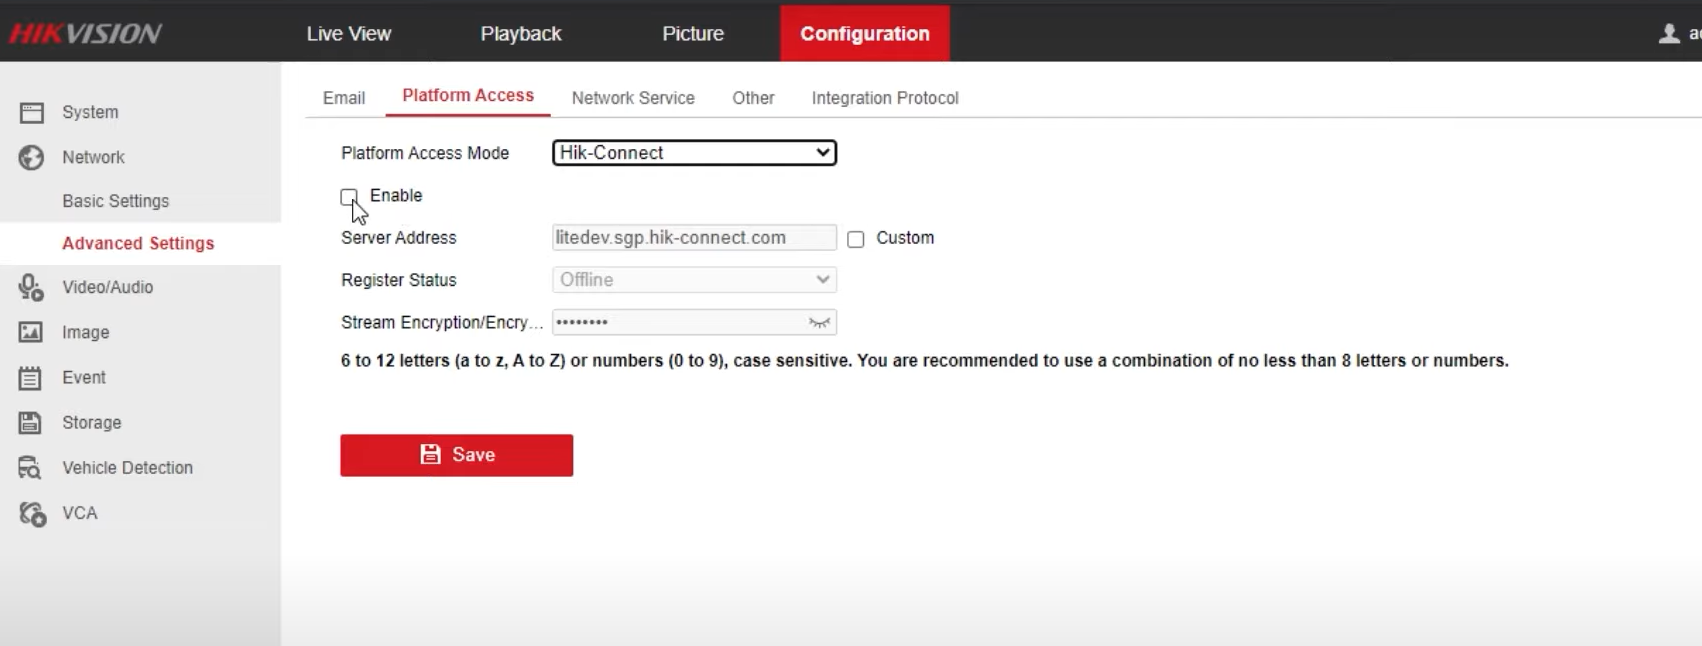
Task: Save the platform access settings
Action: pyautogui.click(x=457, y=455)
